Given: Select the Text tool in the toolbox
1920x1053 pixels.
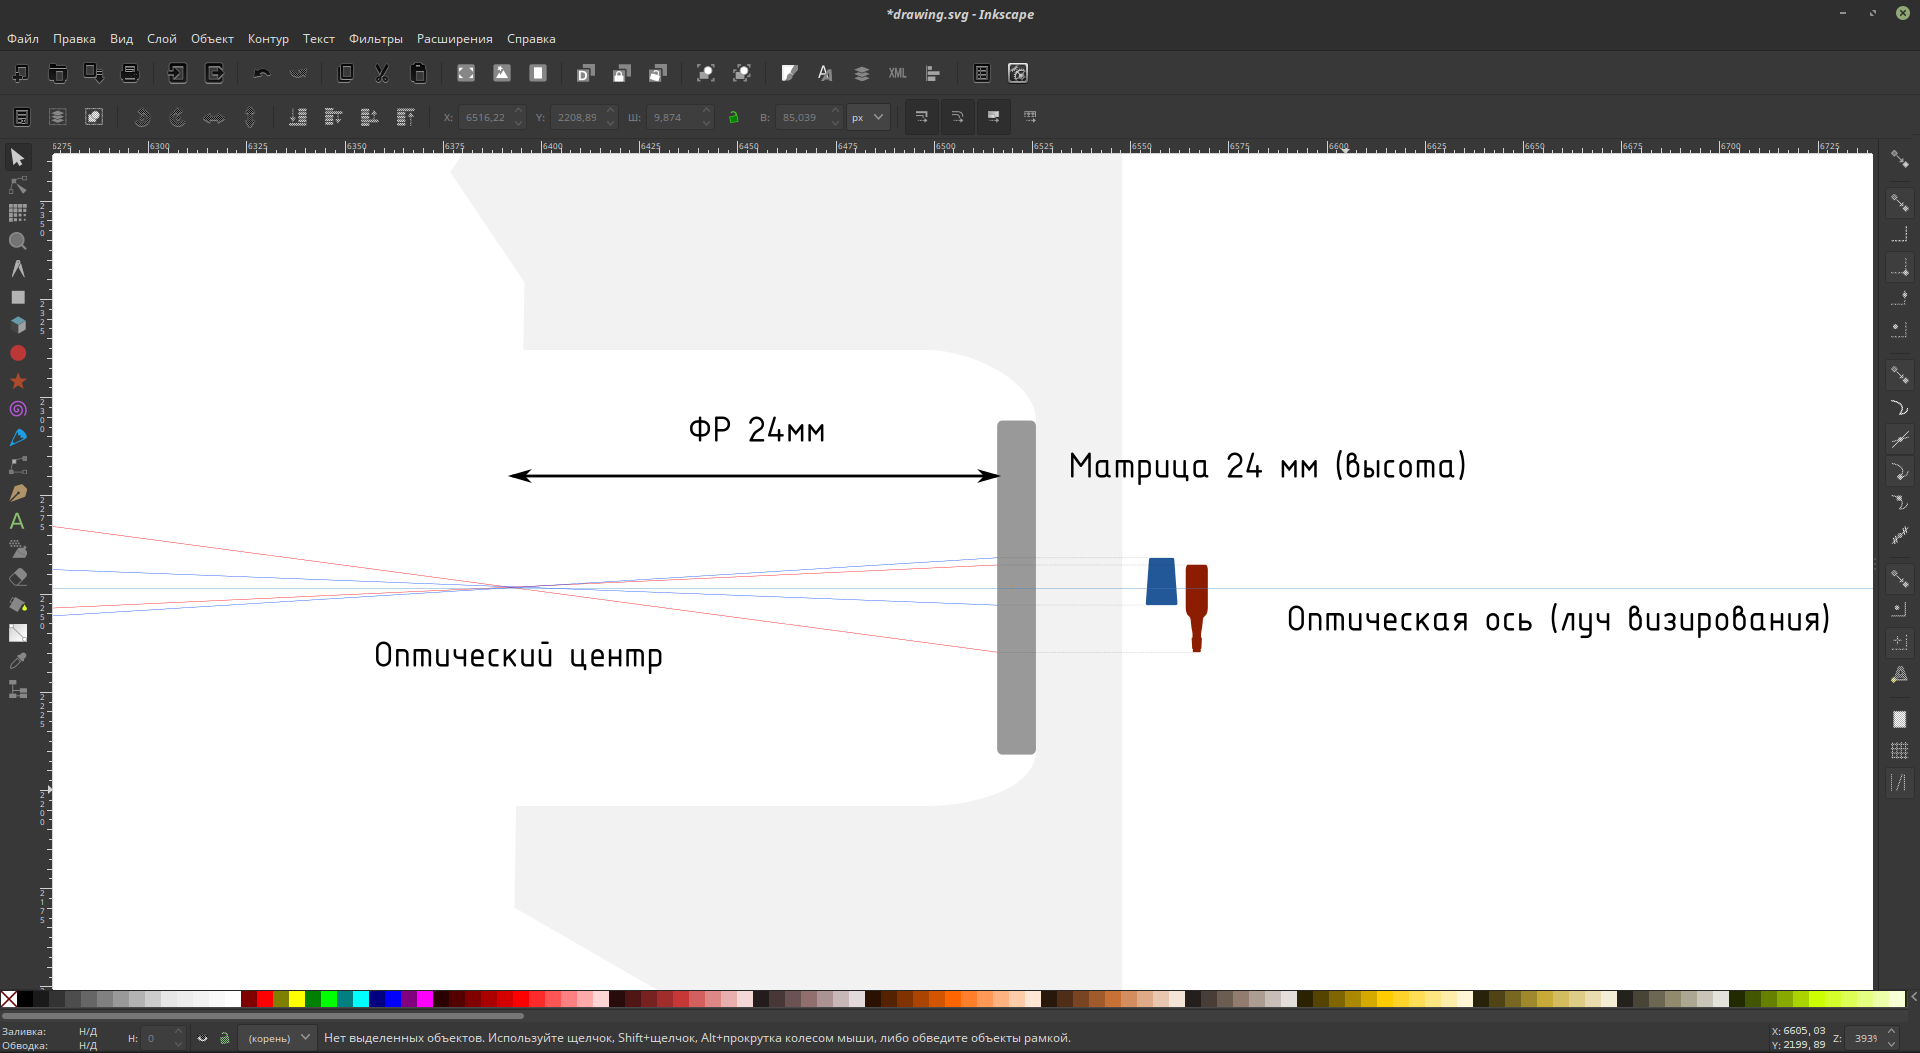Looking at the screenshot, I should tap(17, 521).
